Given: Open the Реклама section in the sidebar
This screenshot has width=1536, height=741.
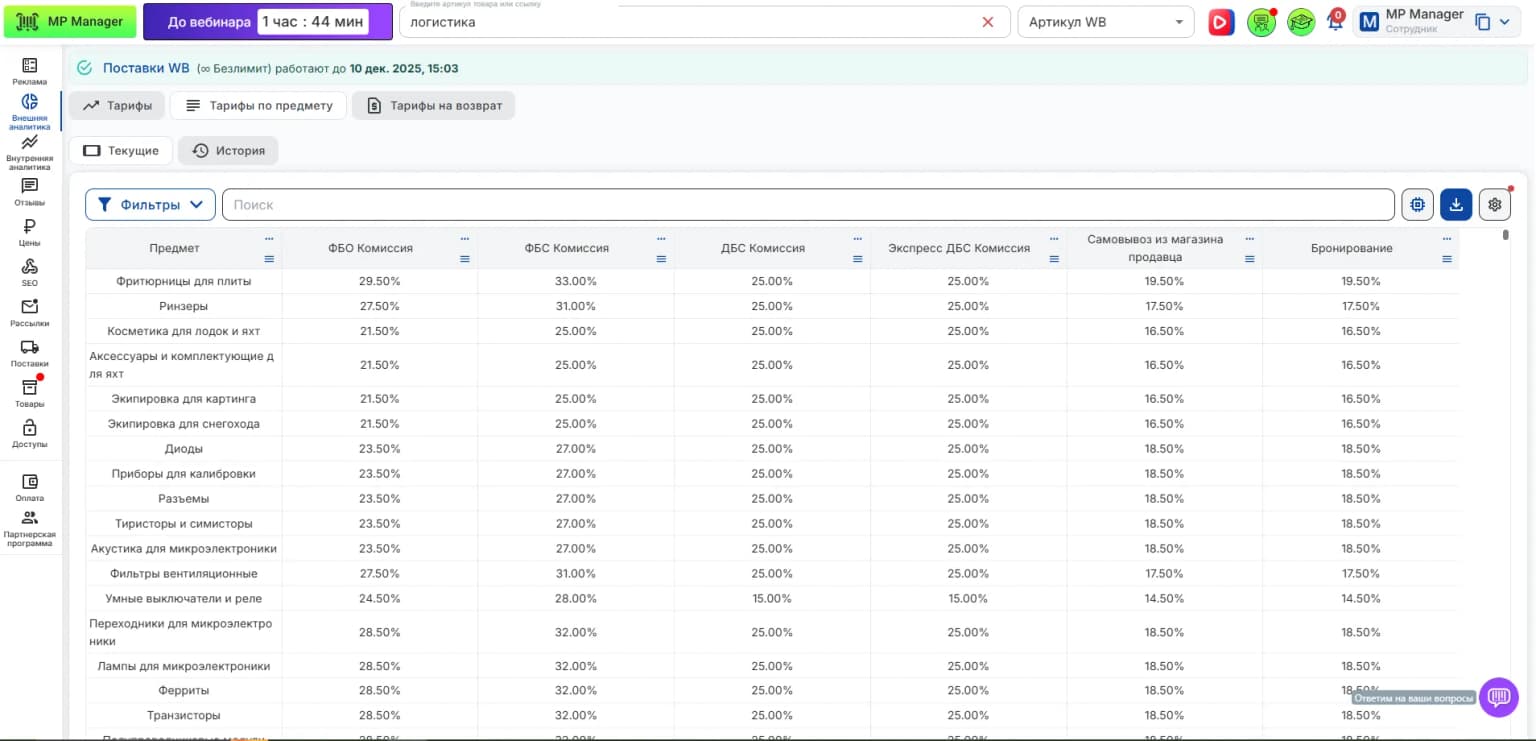Looking at the screenshot, I should coord(30,71).
